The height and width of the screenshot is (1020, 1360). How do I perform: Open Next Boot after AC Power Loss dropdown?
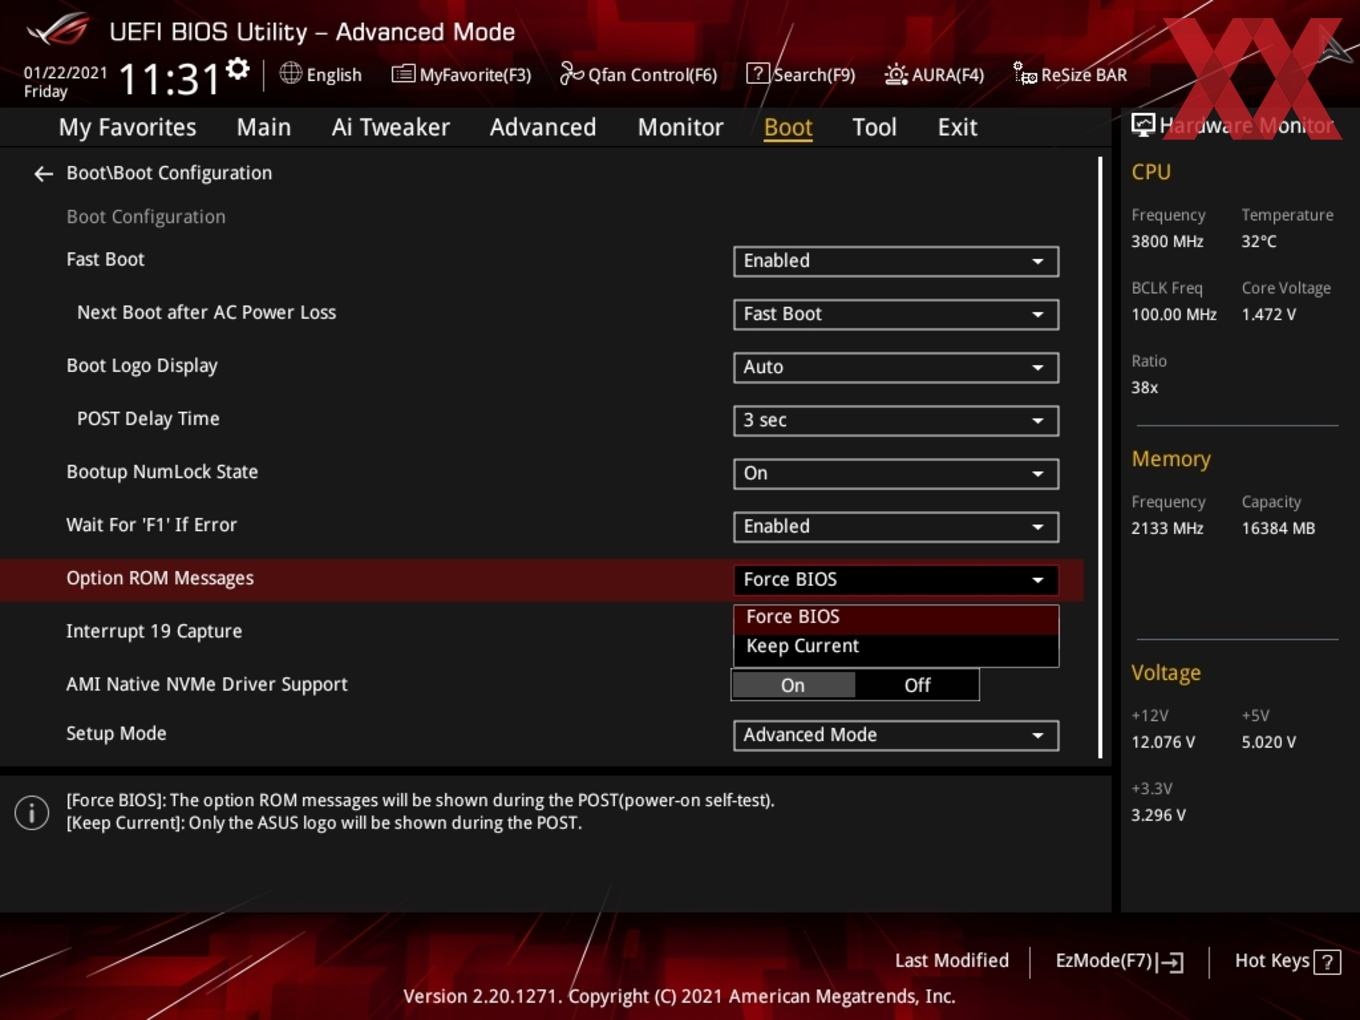[x=896, y=314]
